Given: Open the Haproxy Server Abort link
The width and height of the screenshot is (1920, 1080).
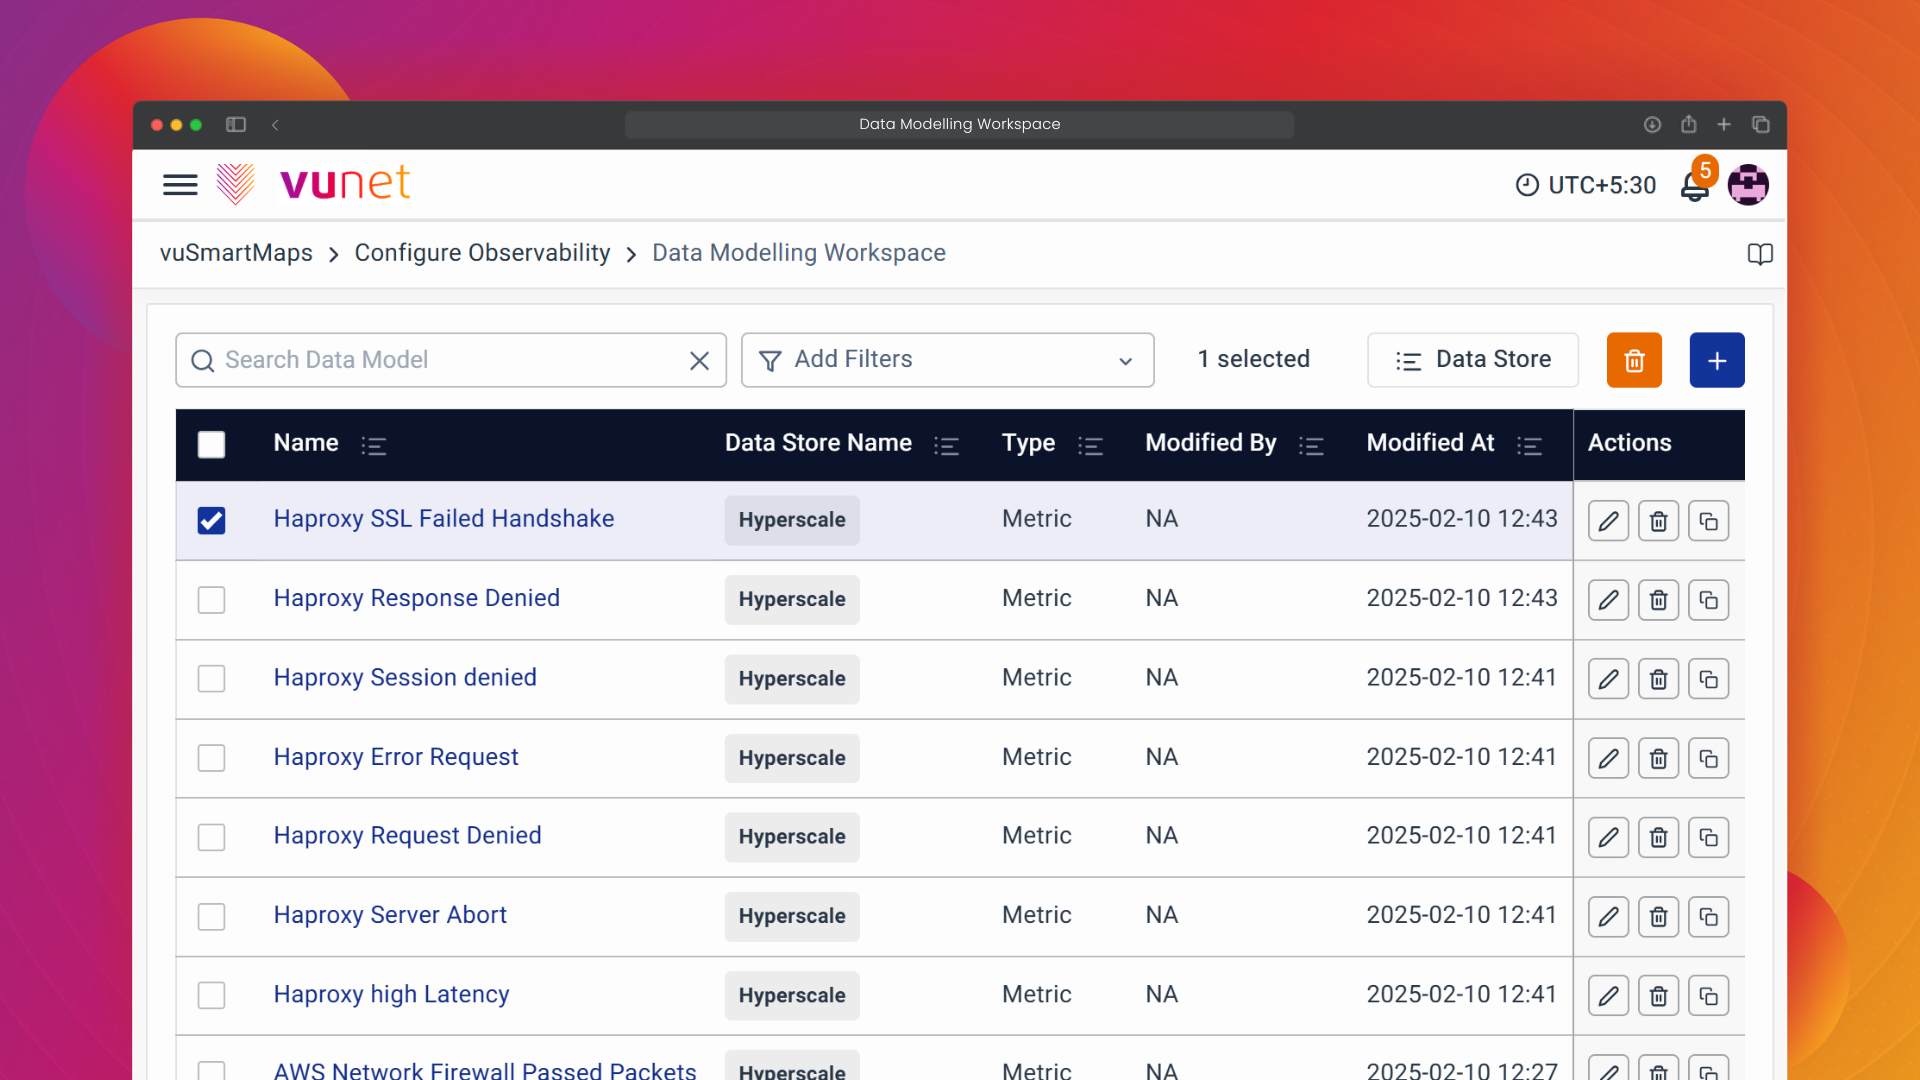Looking at the screenshot, I should pyautogui.click(x=390, y=915).
